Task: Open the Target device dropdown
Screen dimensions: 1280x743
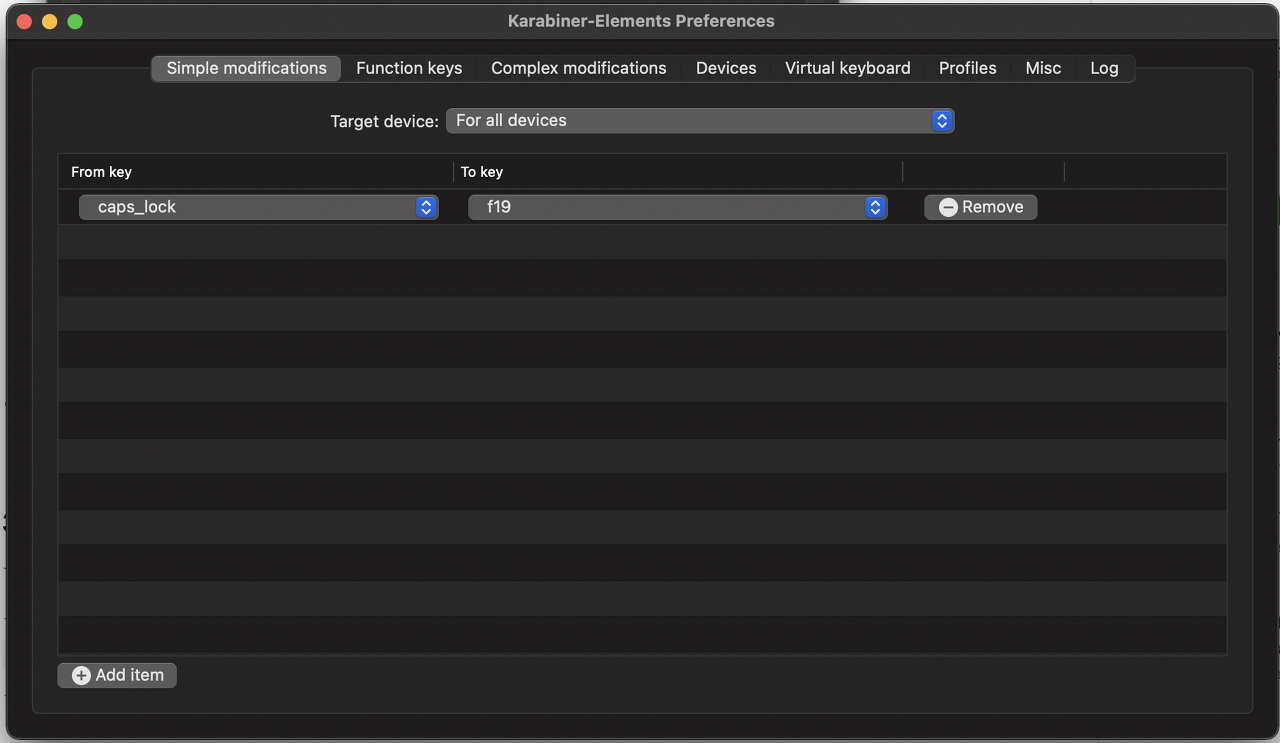Action: (x=700, y=121)
